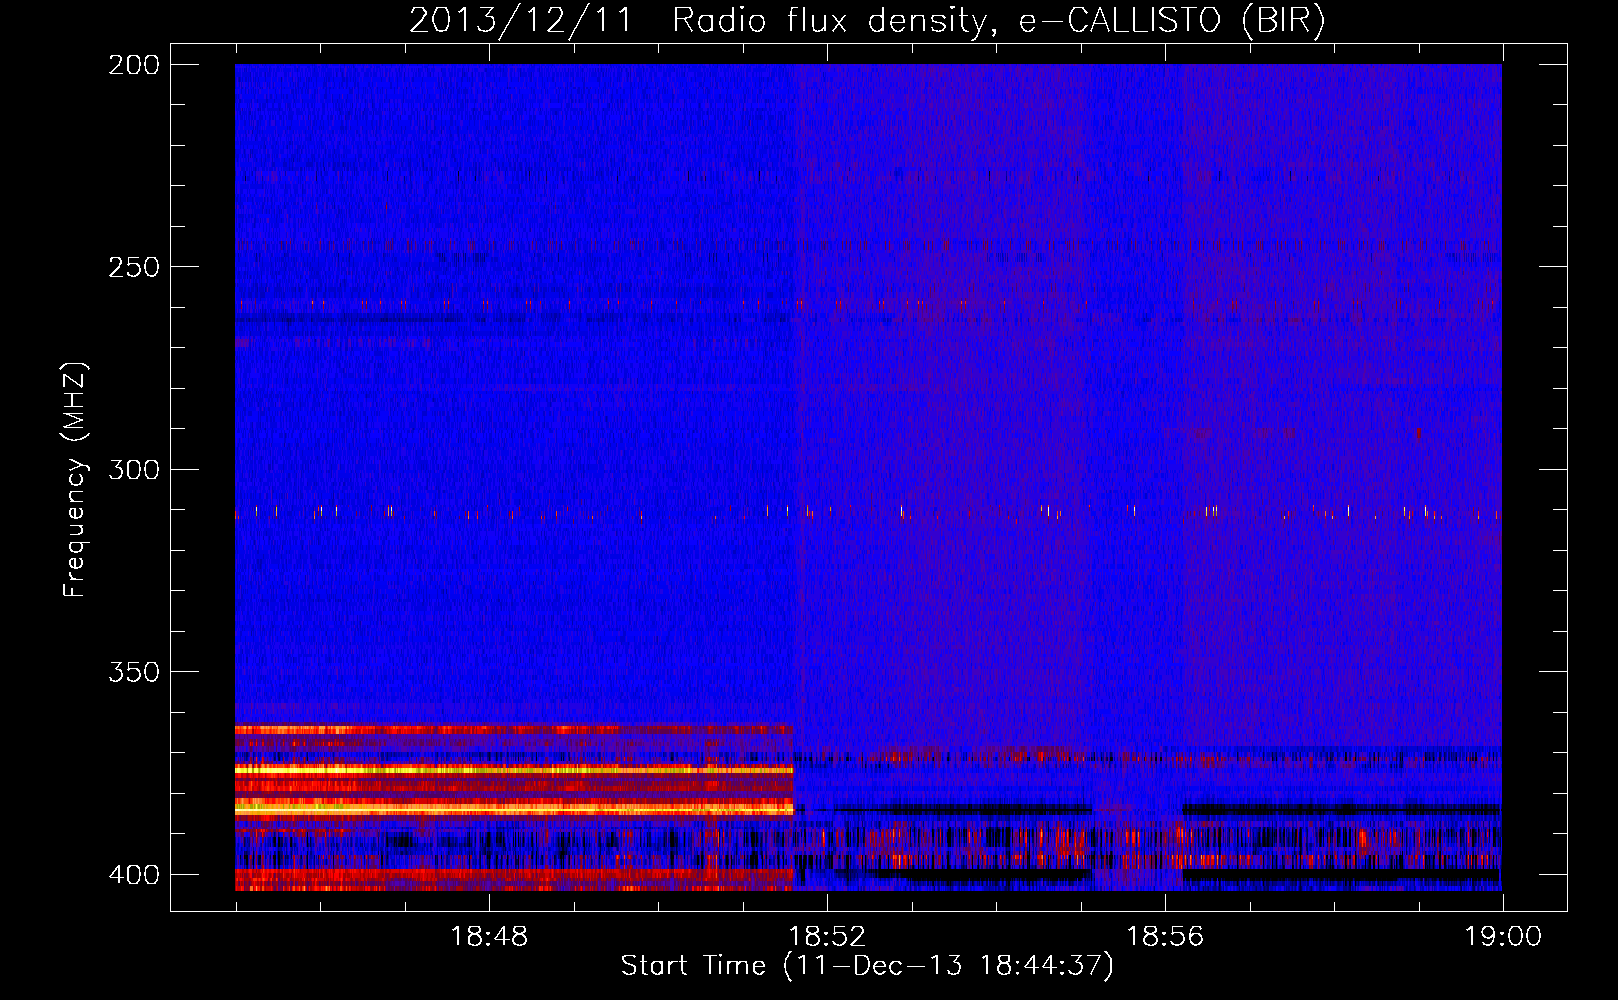Select the 400 frequency tick label
This screenshot has height=1000, width=1618.
coord(134,874)
